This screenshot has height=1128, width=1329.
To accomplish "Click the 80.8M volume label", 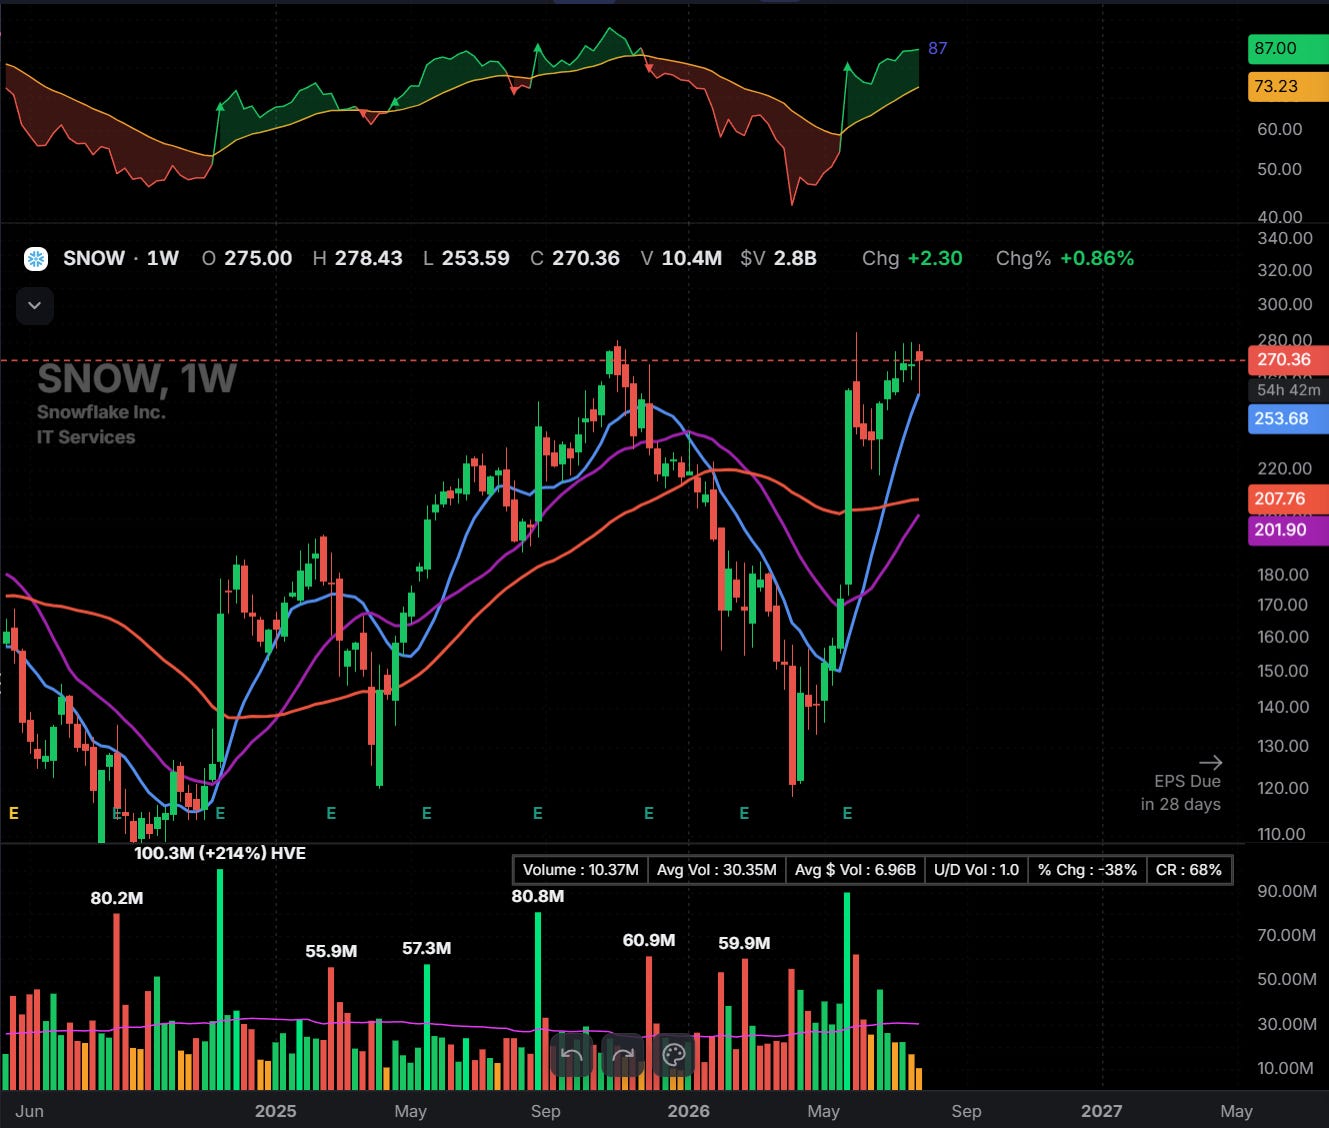I will click(538, 896).
